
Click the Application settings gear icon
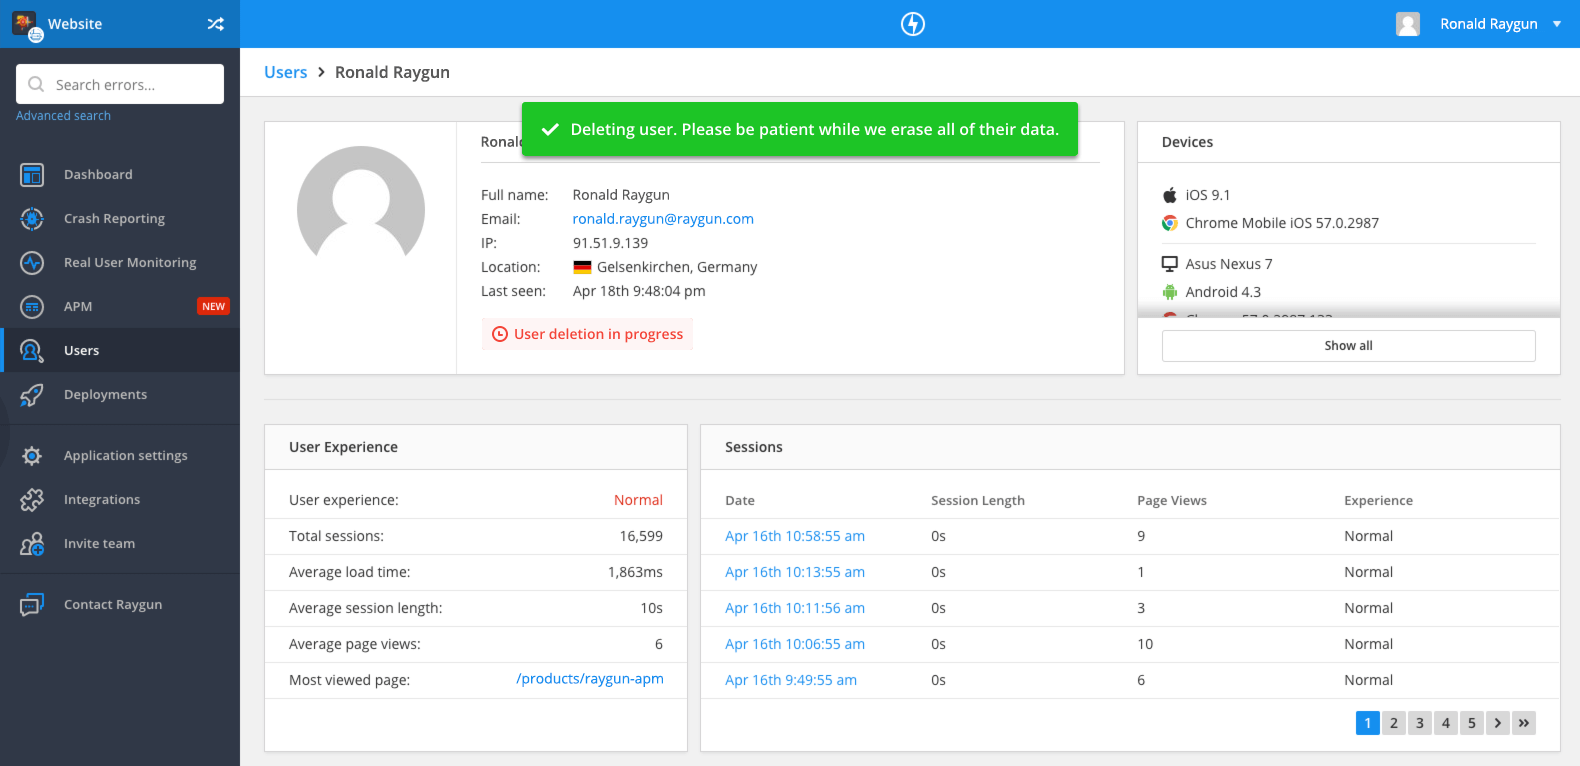coord(32,456)
